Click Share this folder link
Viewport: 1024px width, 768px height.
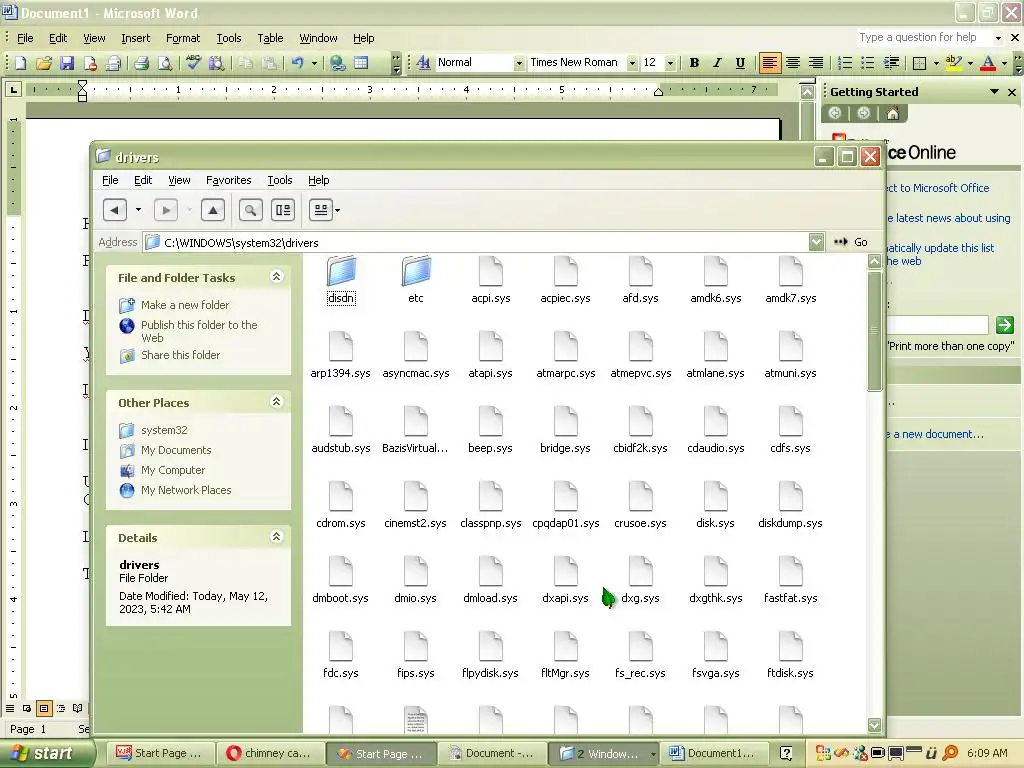tap(180, 355)
